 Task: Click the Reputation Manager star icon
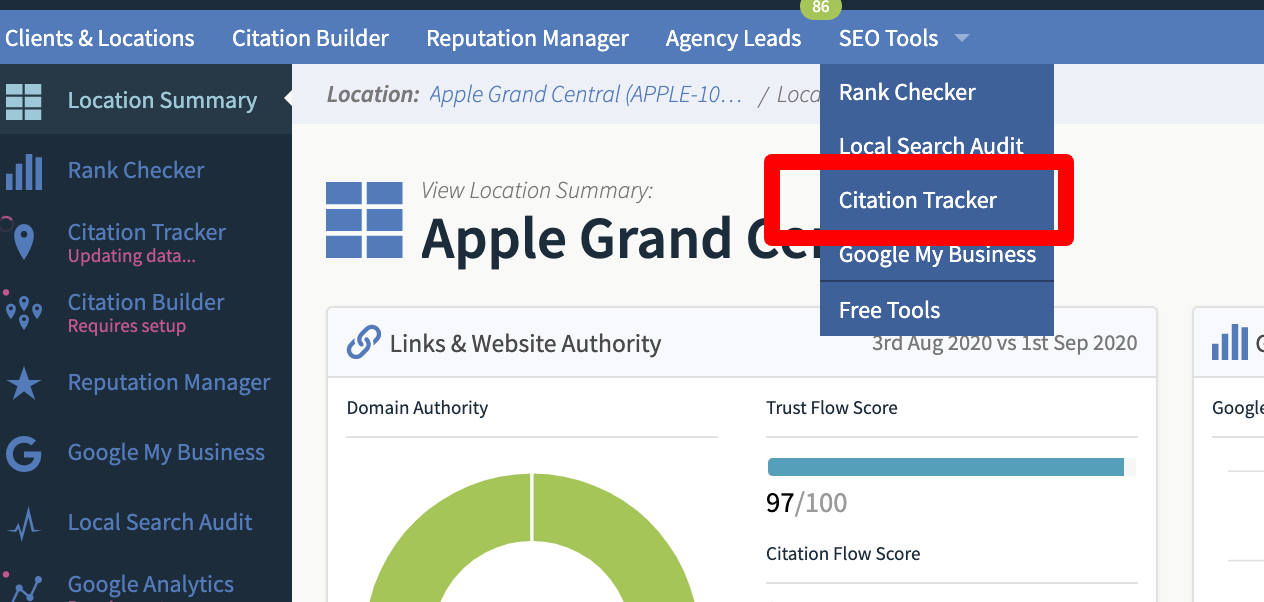[24, 383]
